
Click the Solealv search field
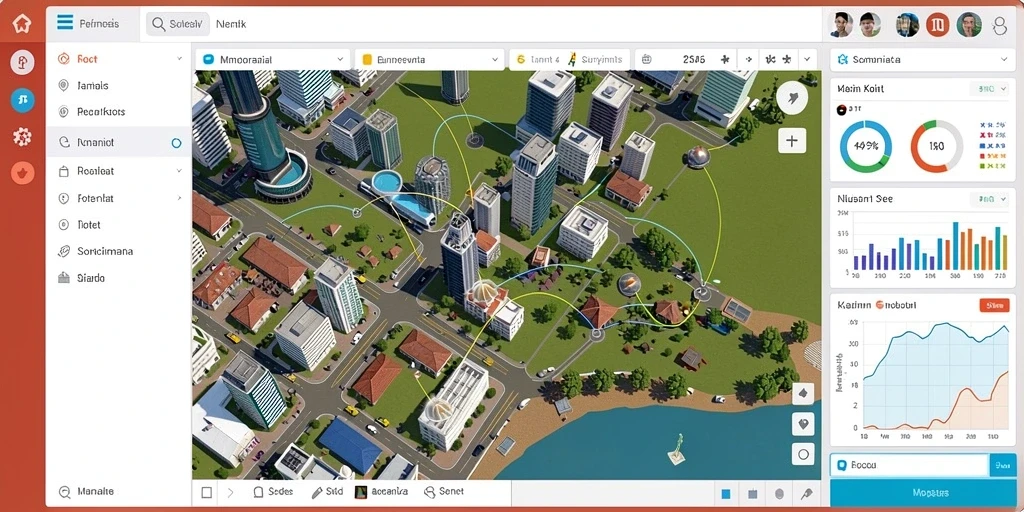[178, 24]
